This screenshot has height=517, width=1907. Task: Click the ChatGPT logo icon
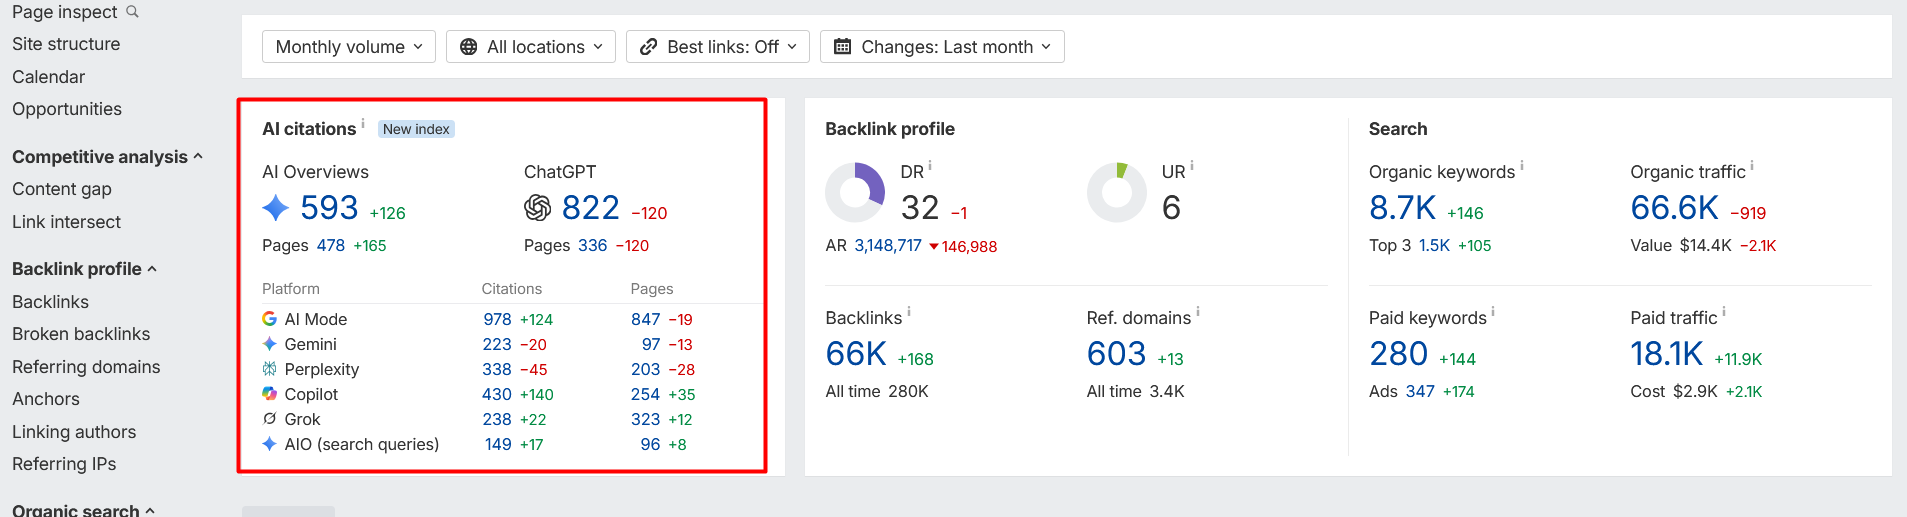pos(537,208)
